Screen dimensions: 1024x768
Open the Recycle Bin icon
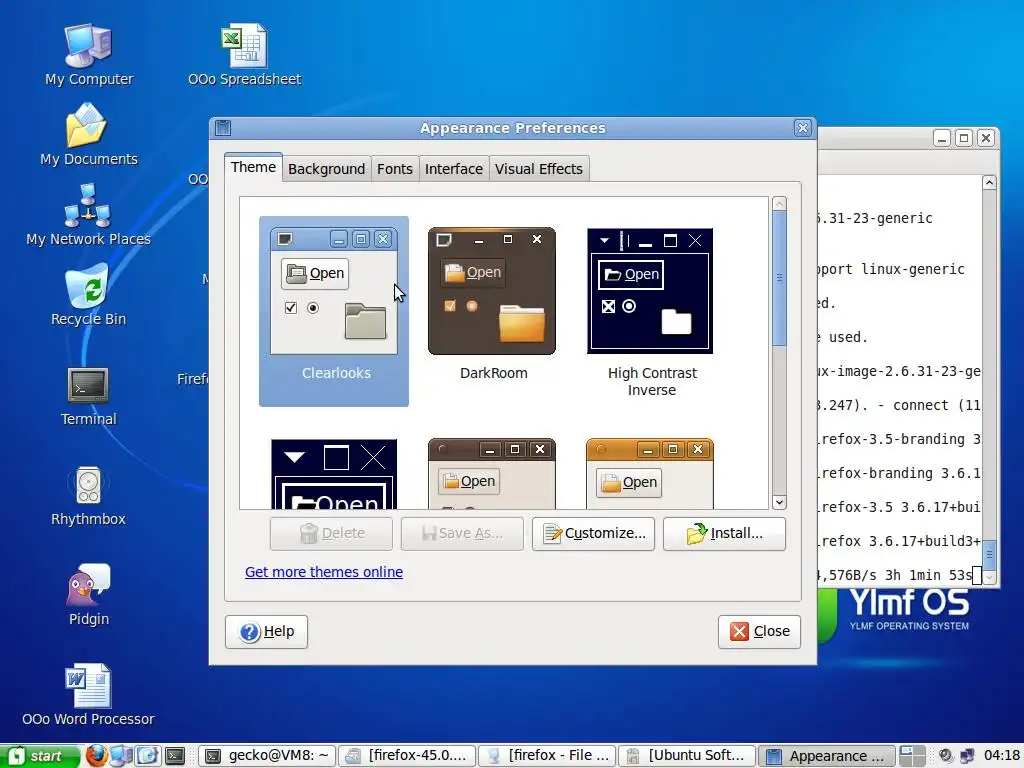(x=88, y=295)
